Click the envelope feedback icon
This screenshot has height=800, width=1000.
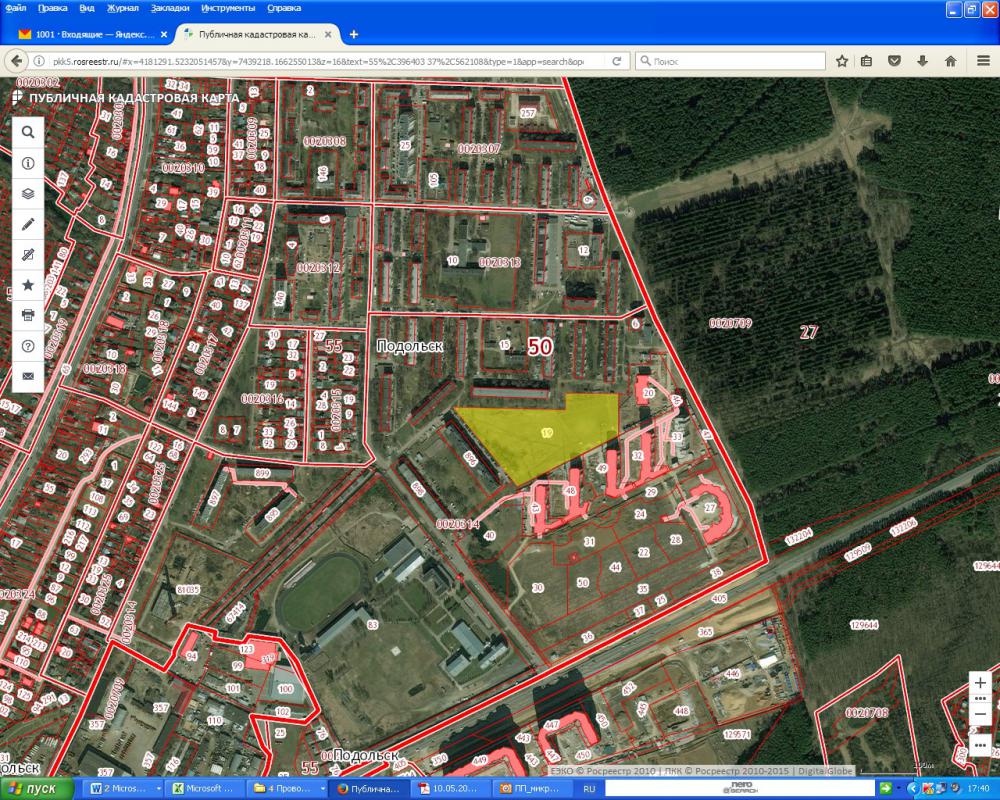click(28, 376)
